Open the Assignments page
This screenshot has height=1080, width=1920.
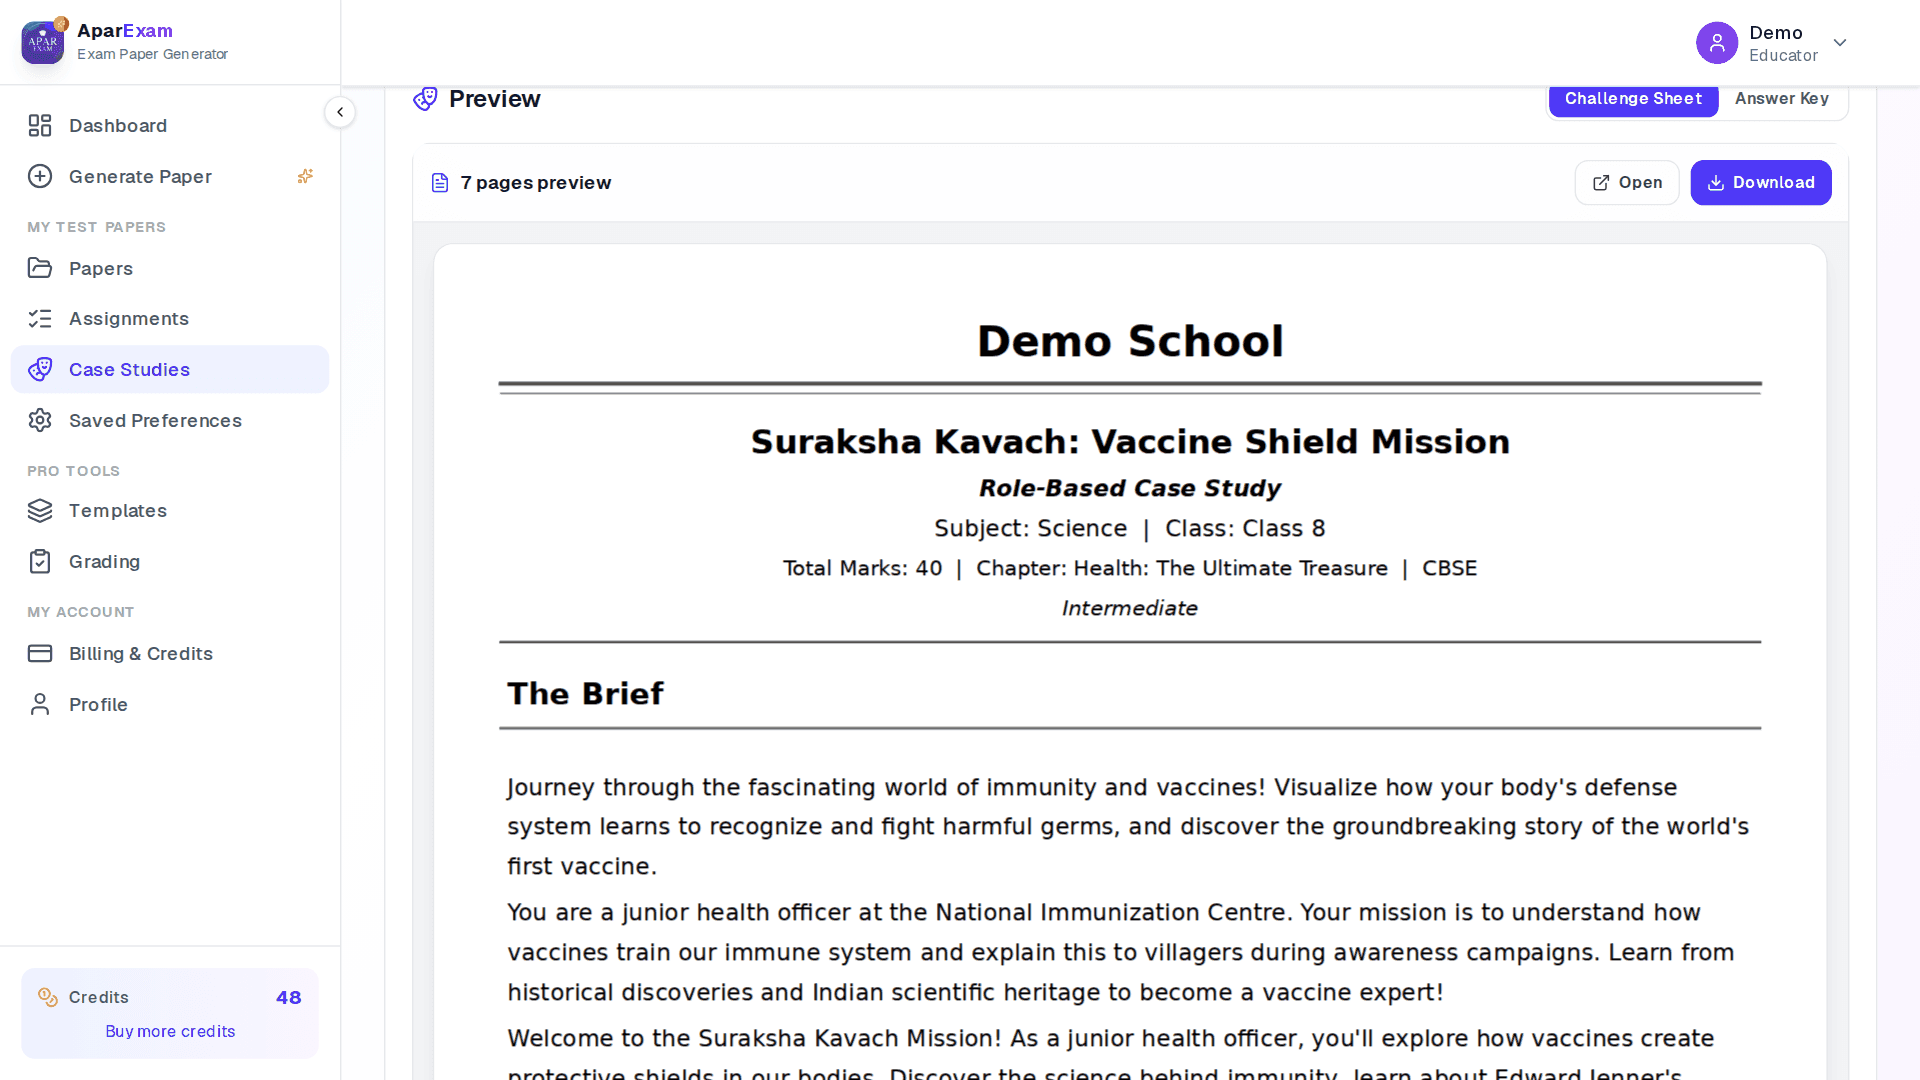coord(170,319)
